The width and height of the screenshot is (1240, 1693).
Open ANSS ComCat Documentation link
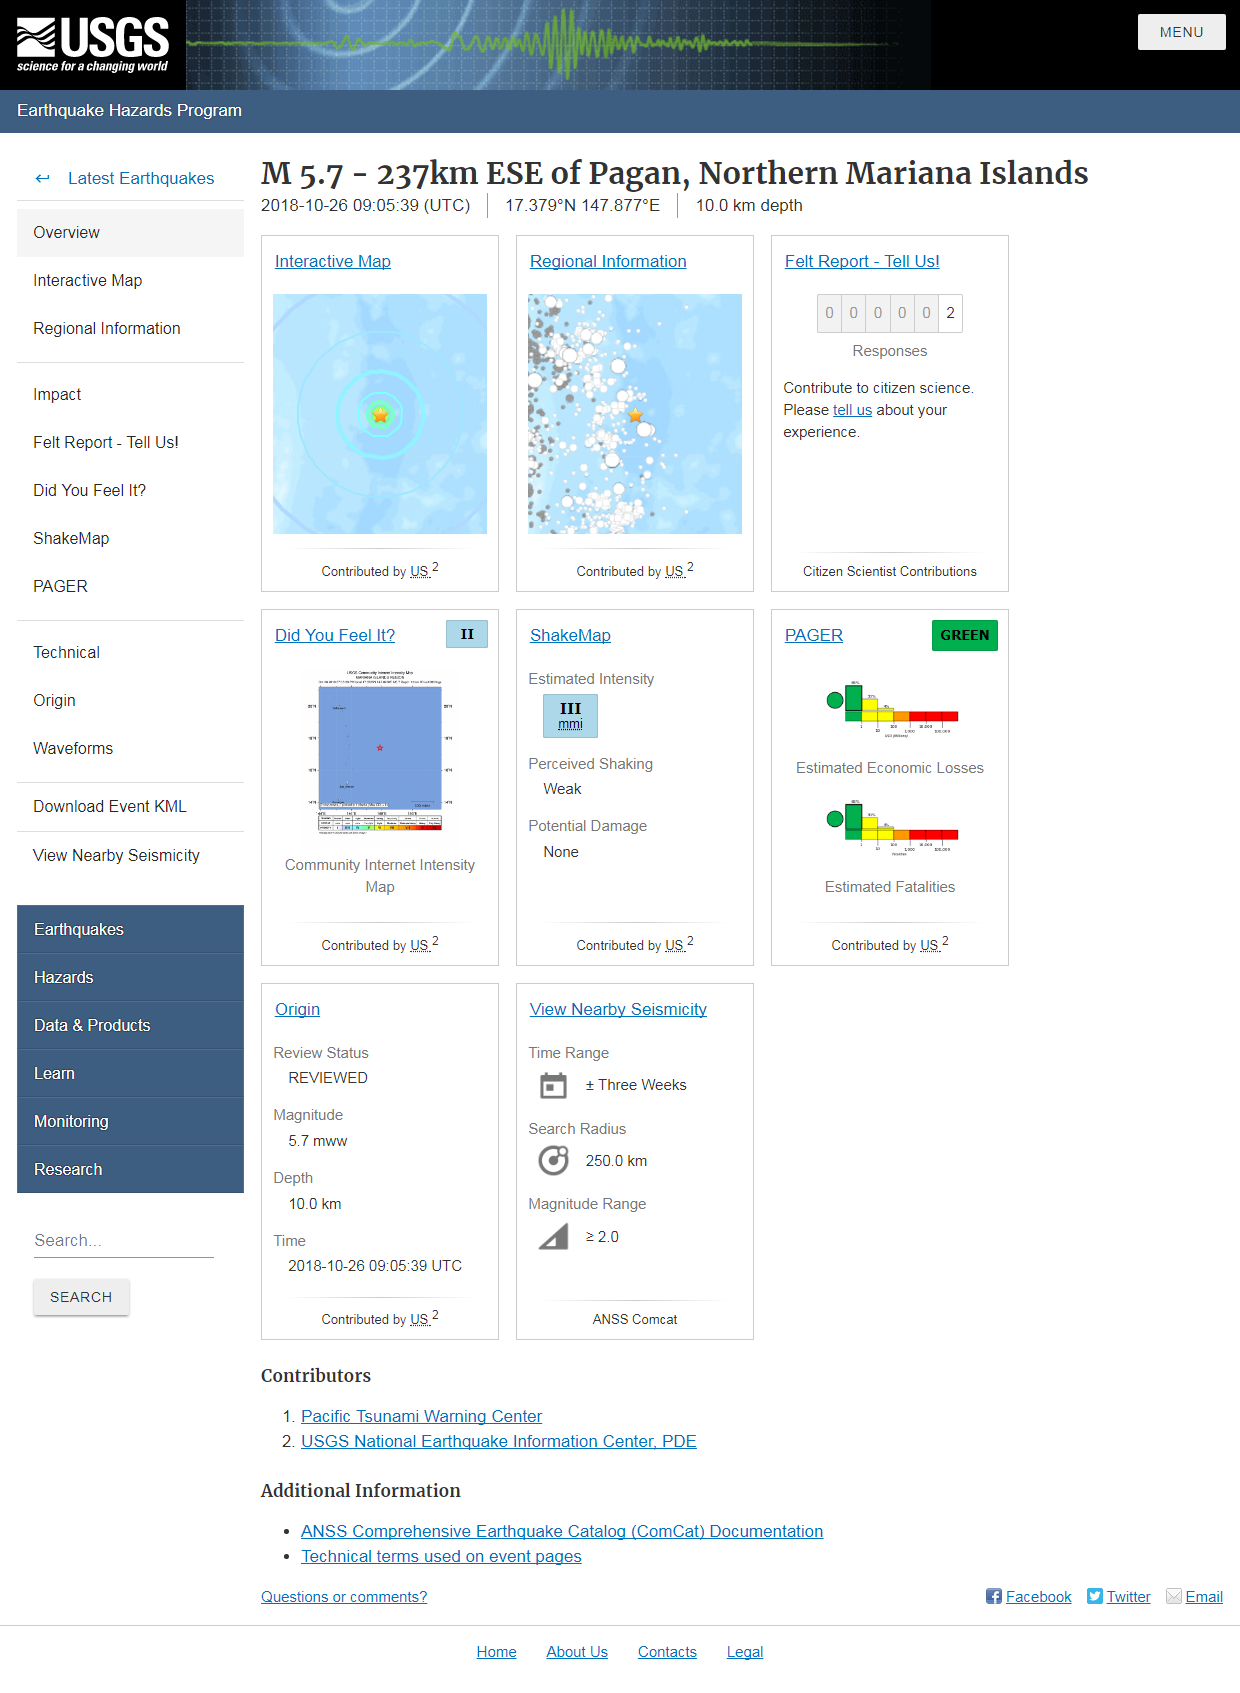[x=562, y=1531]
